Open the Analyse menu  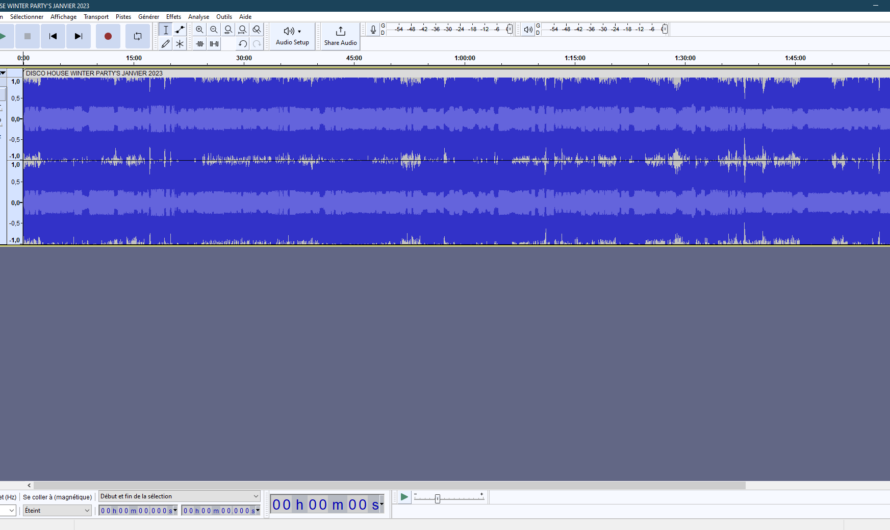tap(199, 17)
